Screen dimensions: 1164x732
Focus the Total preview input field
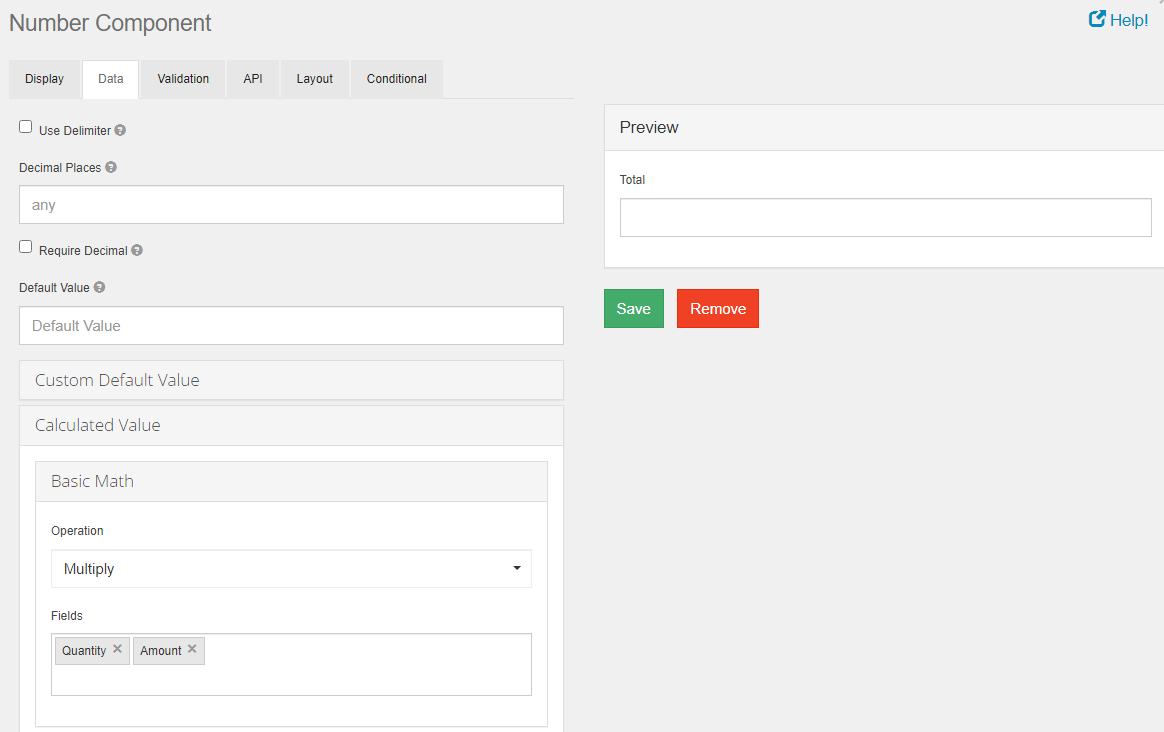[885, 218]
